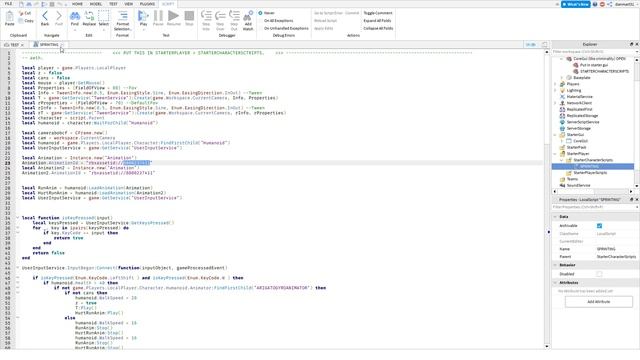
Task: Click Expand All Folds action
Action: (377, 20)
